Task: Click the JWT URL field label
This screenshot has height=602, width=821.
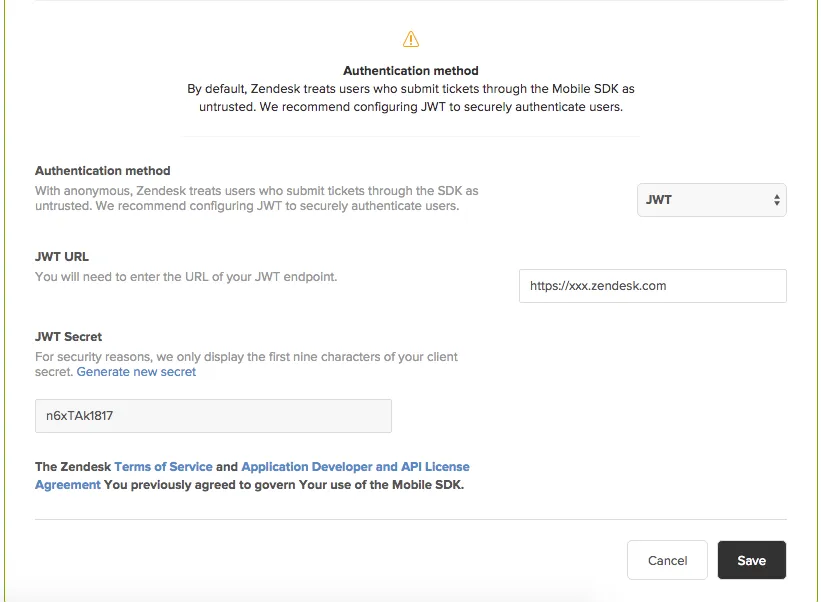Action: 62,257
